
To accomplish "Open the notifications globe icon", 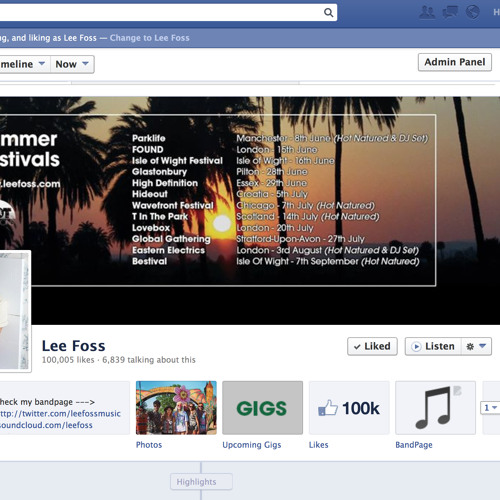I will (x=472, y=12).
